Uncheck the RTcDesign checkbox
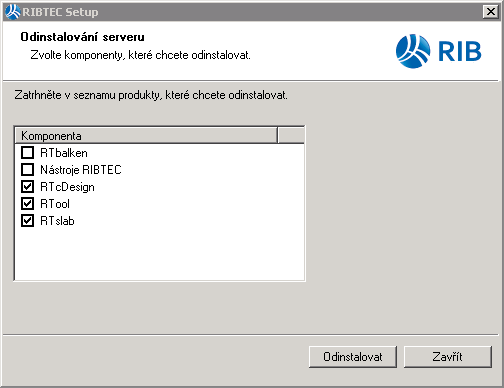The image size is (504, 388). (x=27, y=187)
